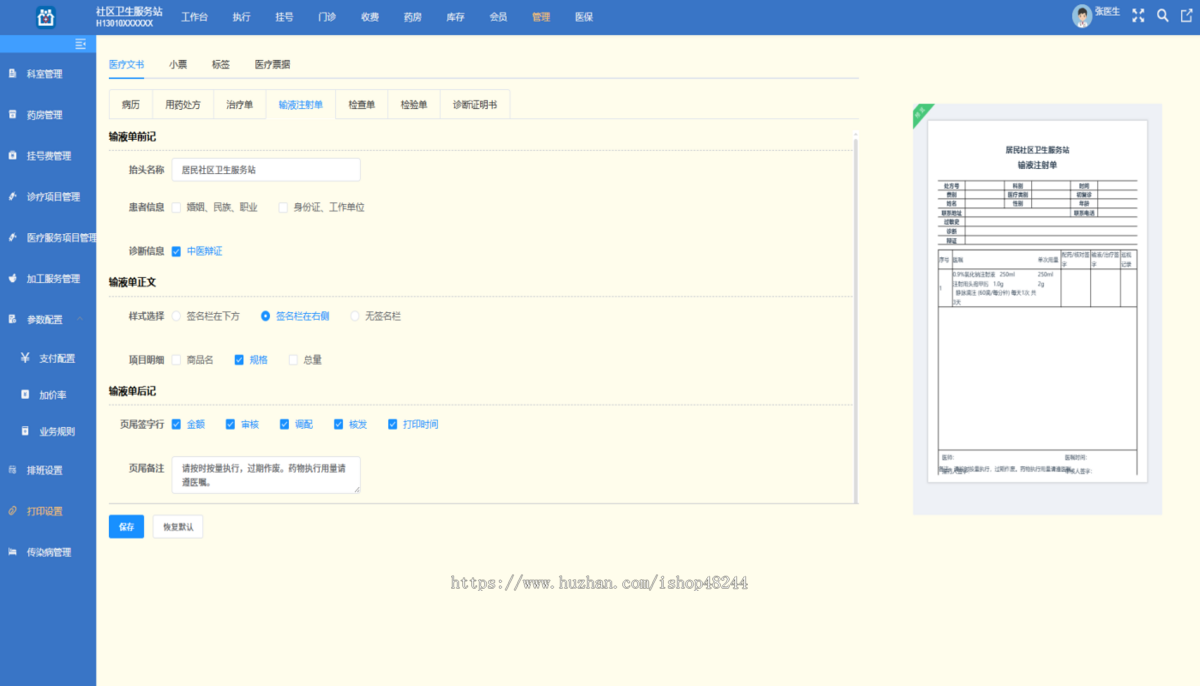
Task: Collapse the sidebar with the fold icon
Action: click(x=81, y=44)
